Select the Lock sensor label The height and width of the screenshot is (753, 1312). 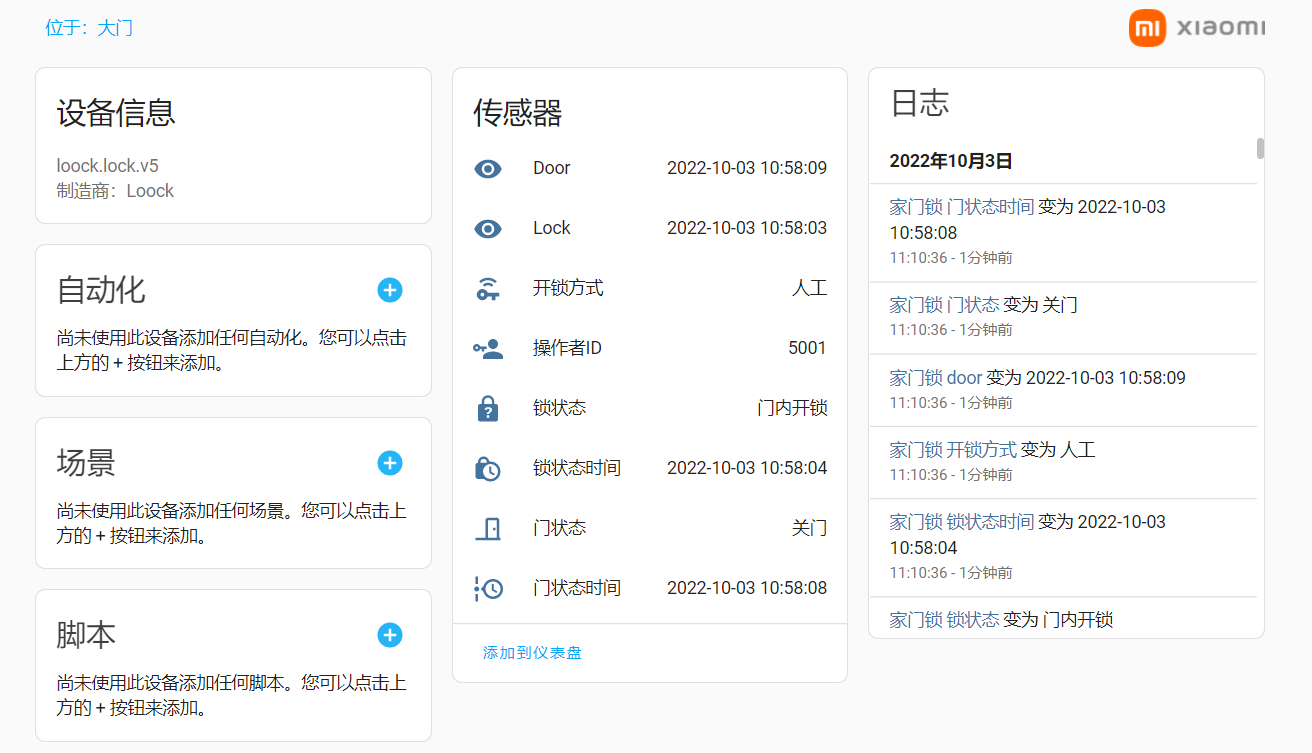click(552, 228)
